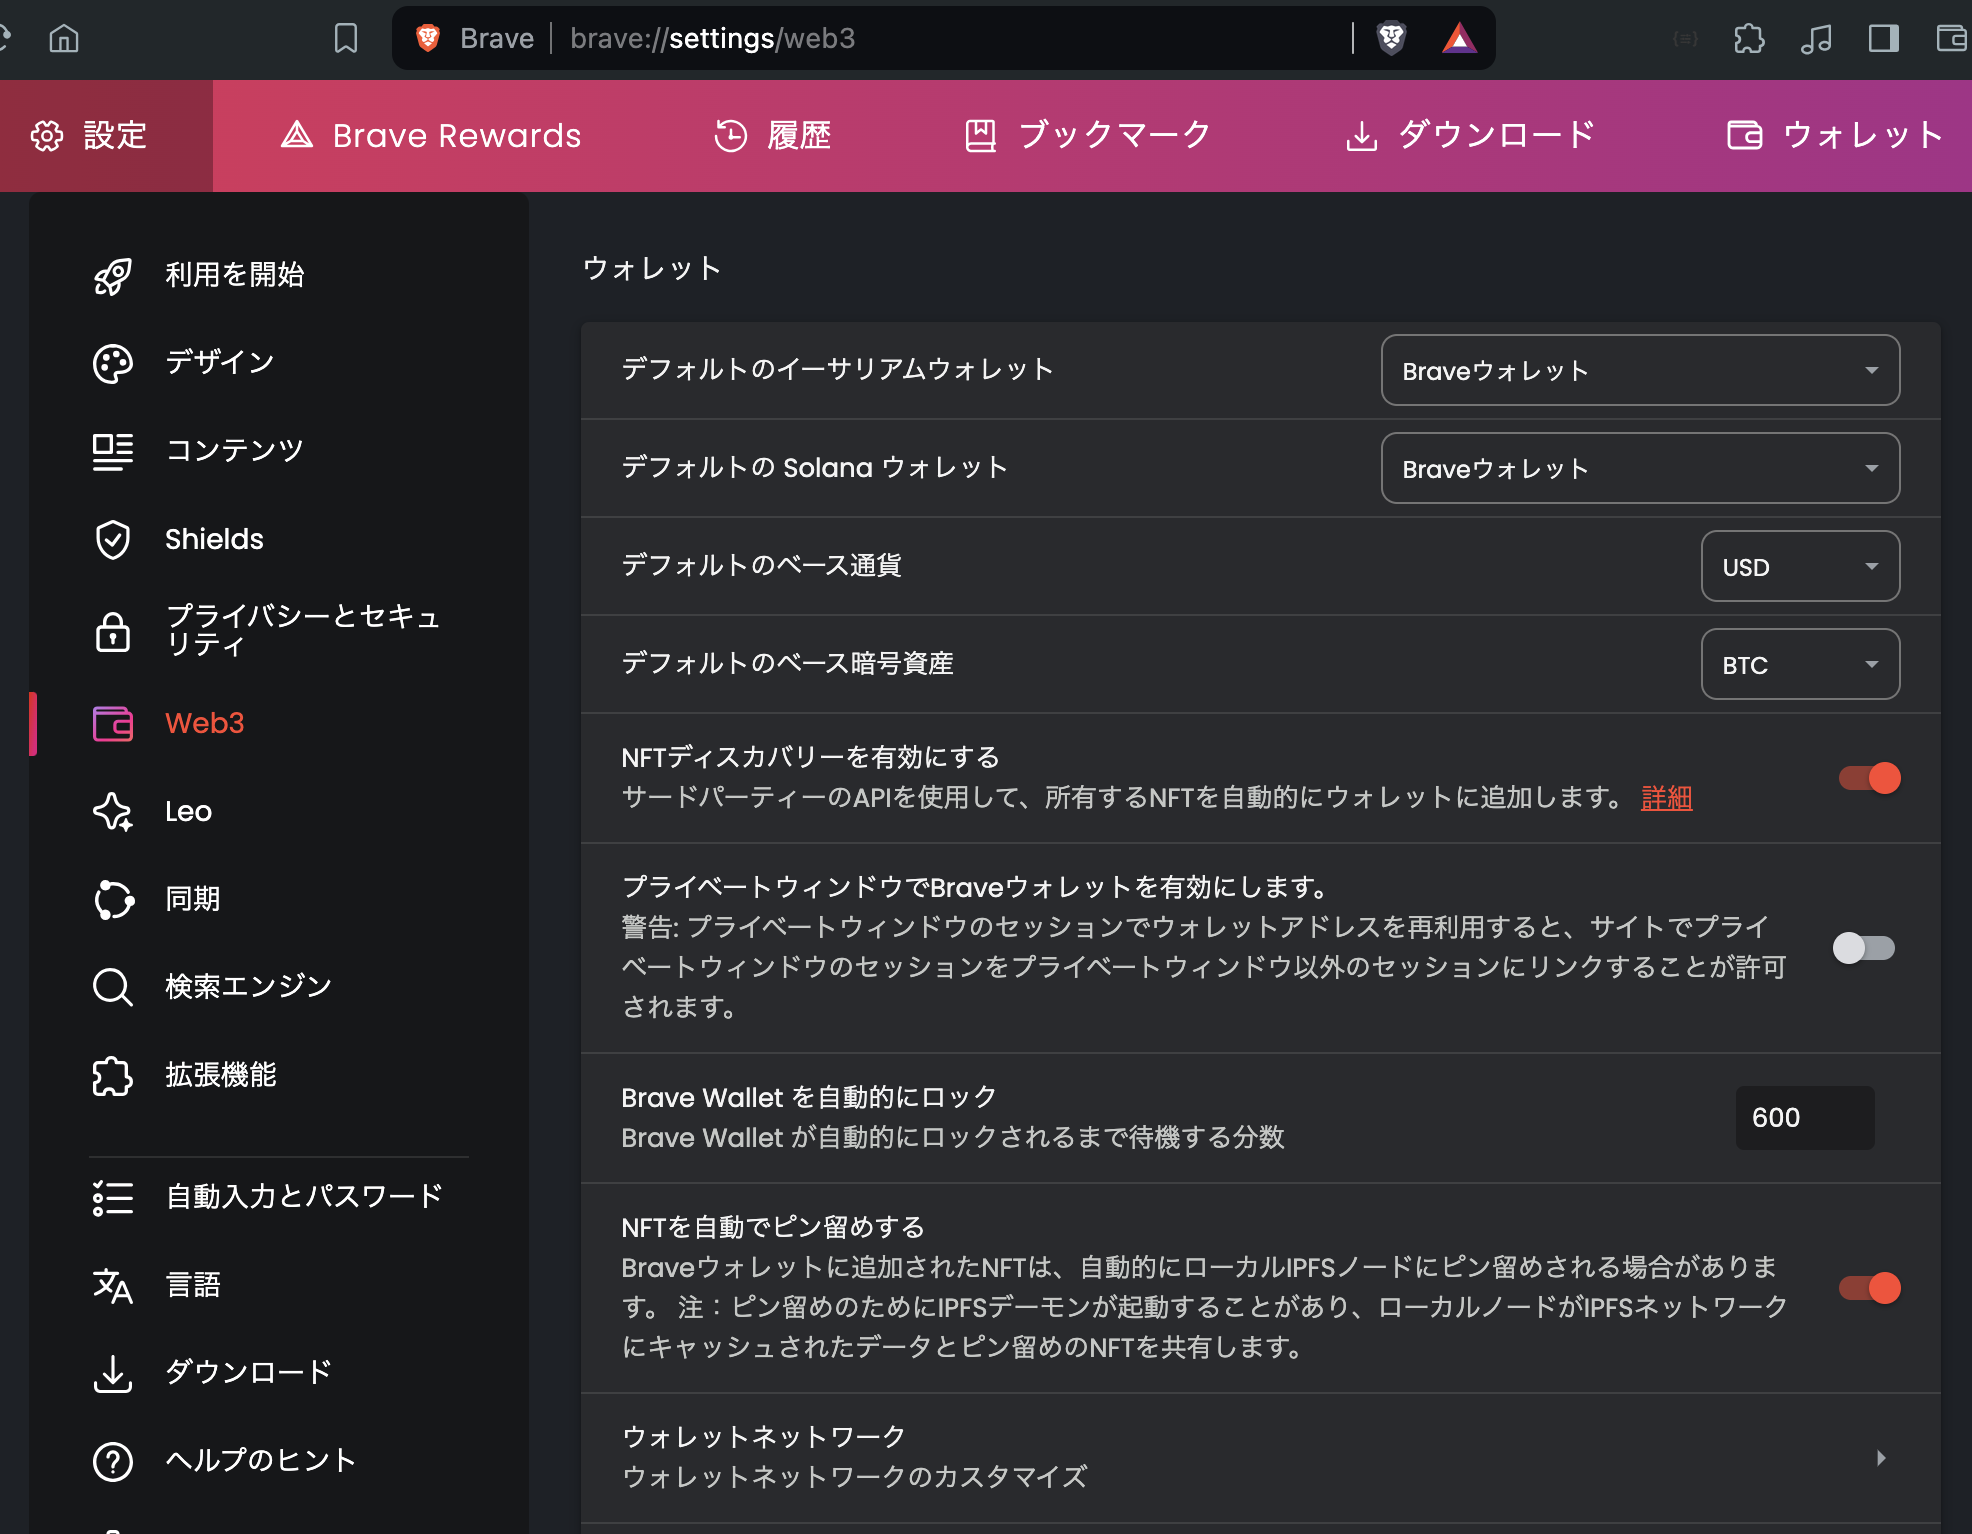Turn off the NFTを自動でピン留めする toggle

1869,1288
